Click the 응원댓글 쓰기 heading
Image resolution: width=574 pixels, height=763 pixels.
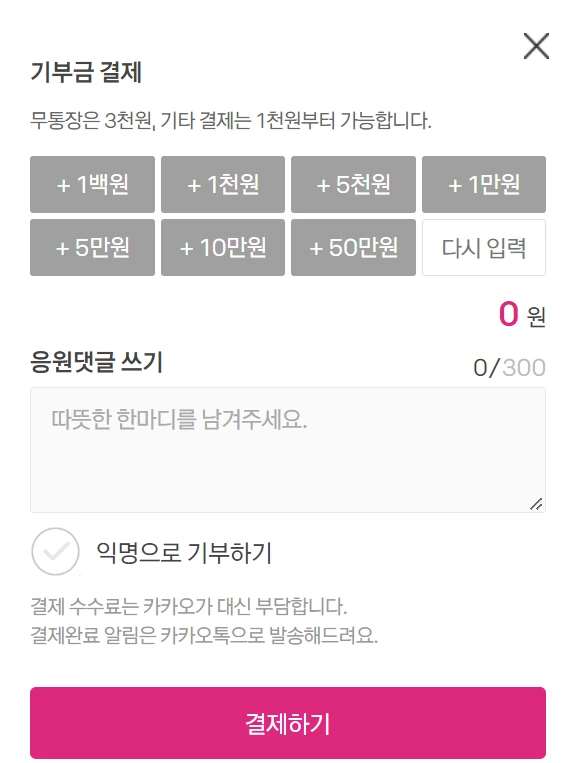click(96, 362)
